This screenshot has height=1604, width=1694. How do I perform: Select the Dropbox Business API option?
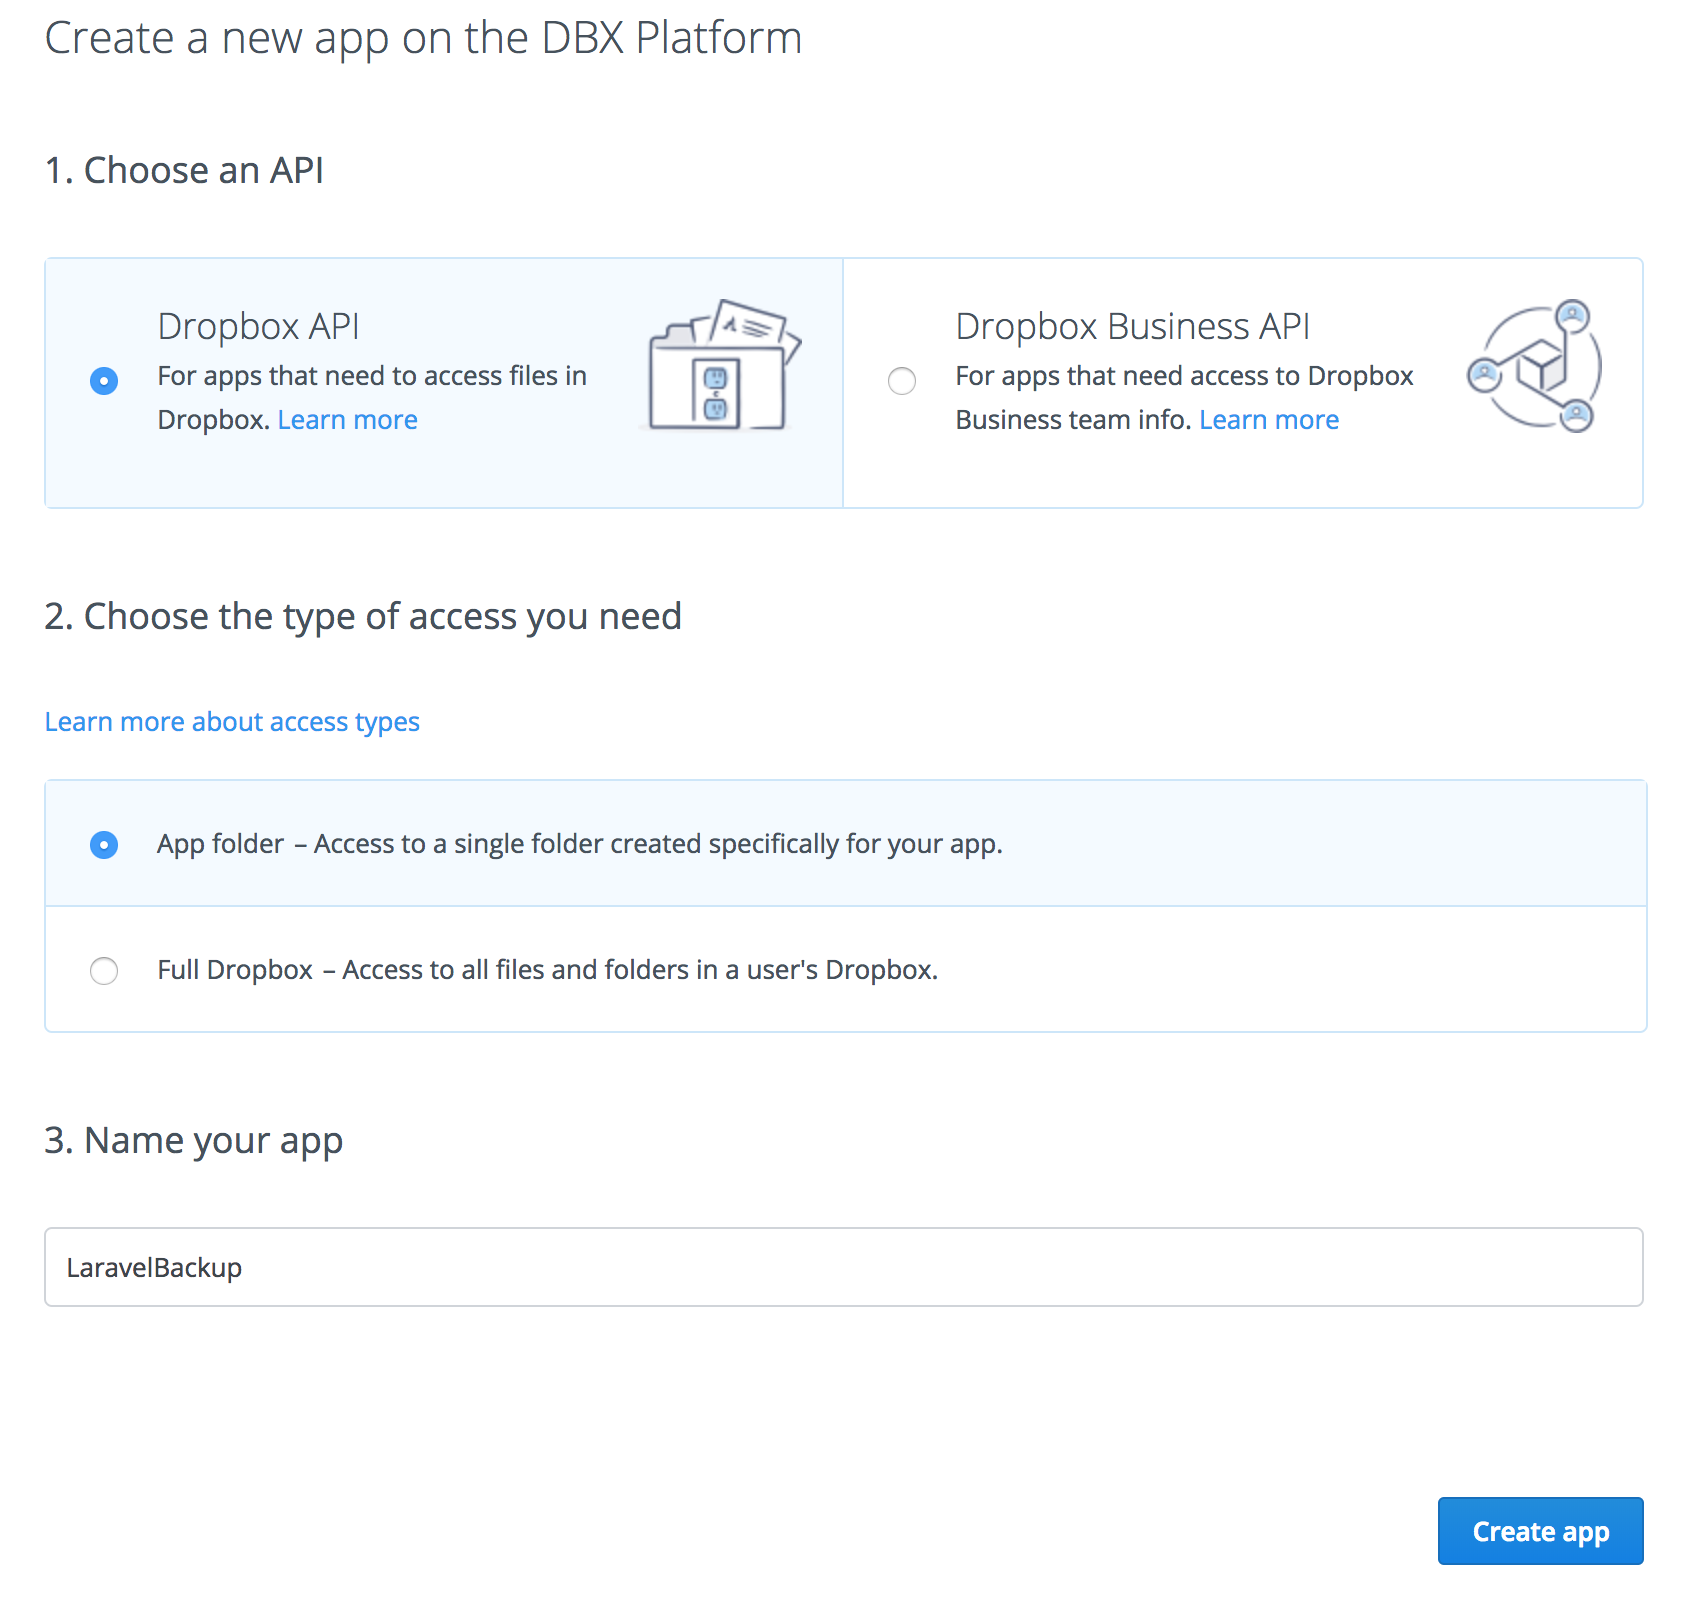coord(901,381)
